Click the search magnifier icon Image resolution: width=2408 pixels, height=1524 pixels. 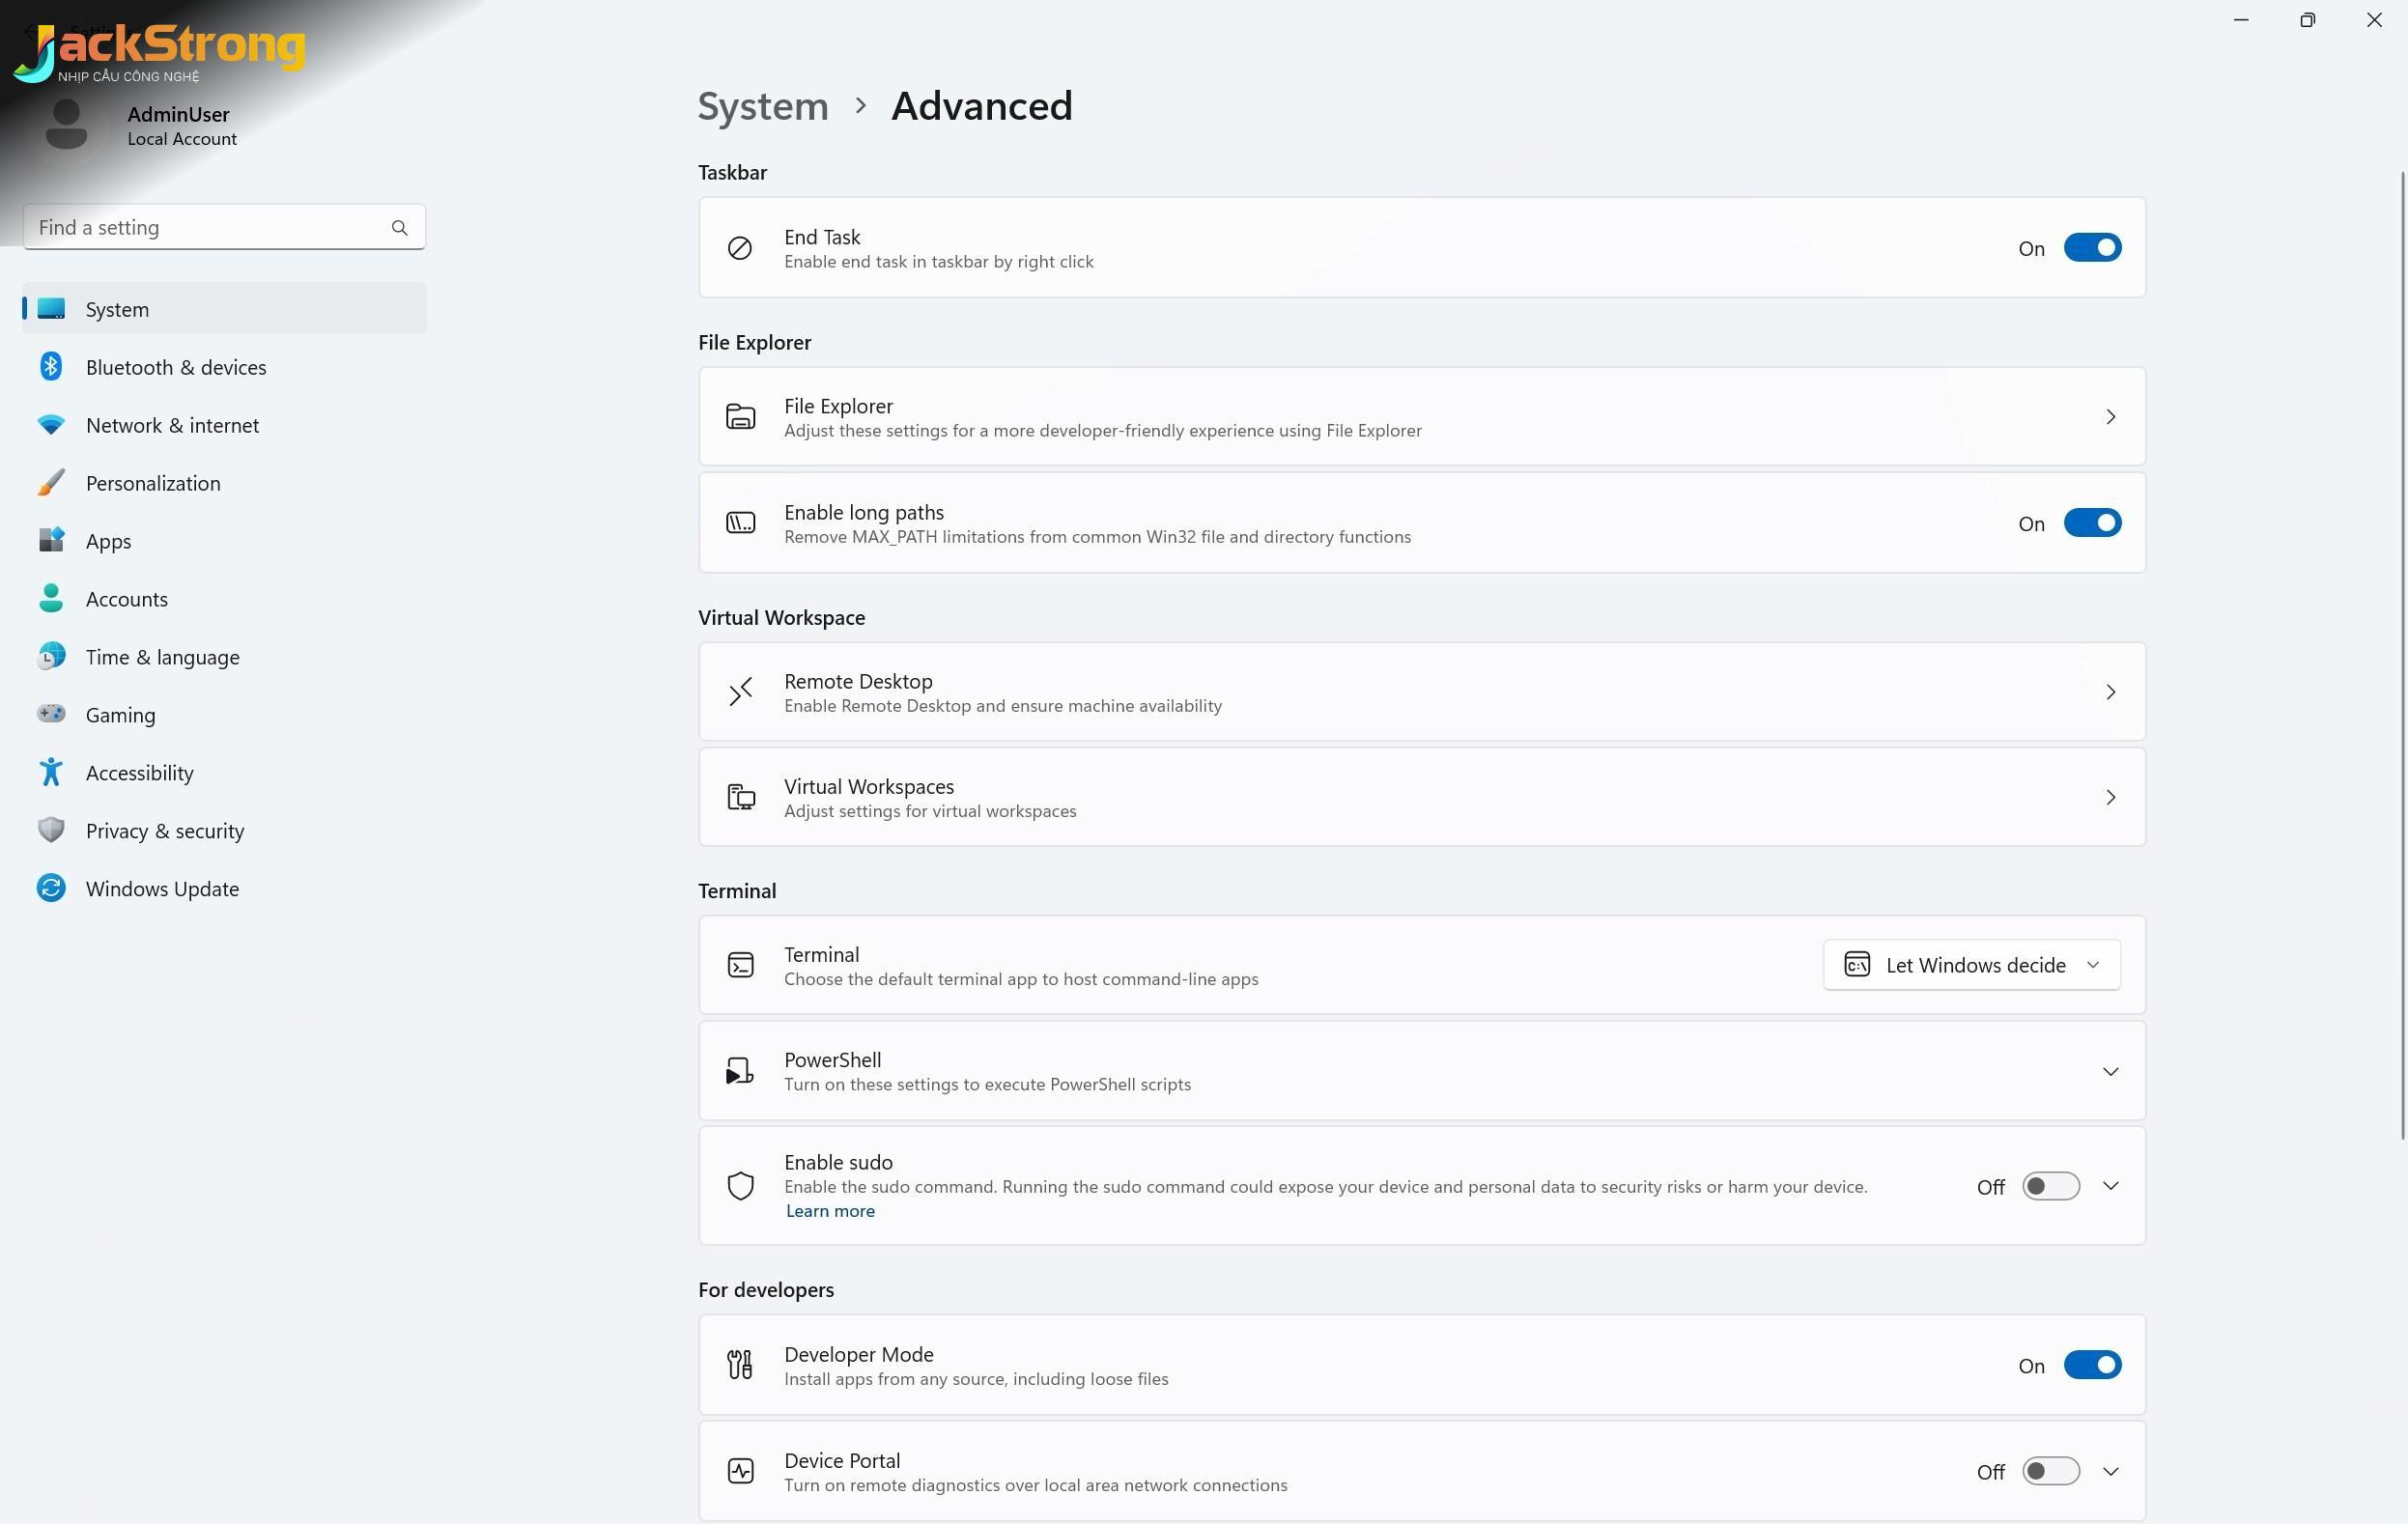[x=400, y=228]
